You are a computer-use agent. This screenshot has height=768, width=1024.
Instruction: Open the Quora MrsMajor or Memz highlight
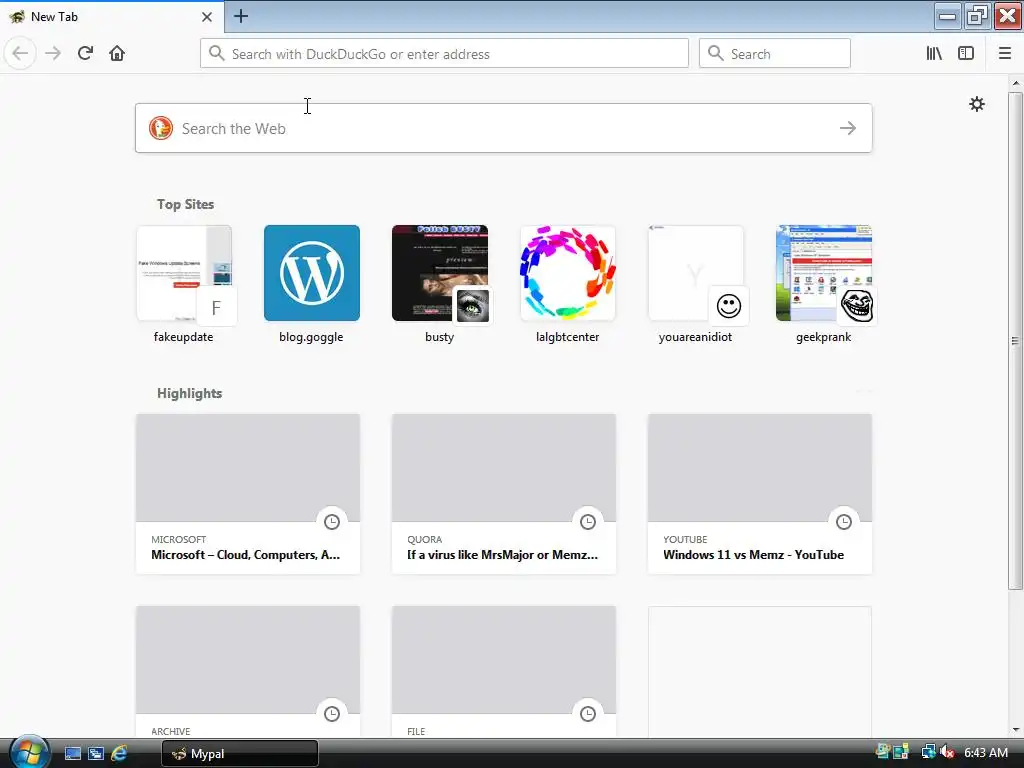pyautogui.click(x=504, y=494)
